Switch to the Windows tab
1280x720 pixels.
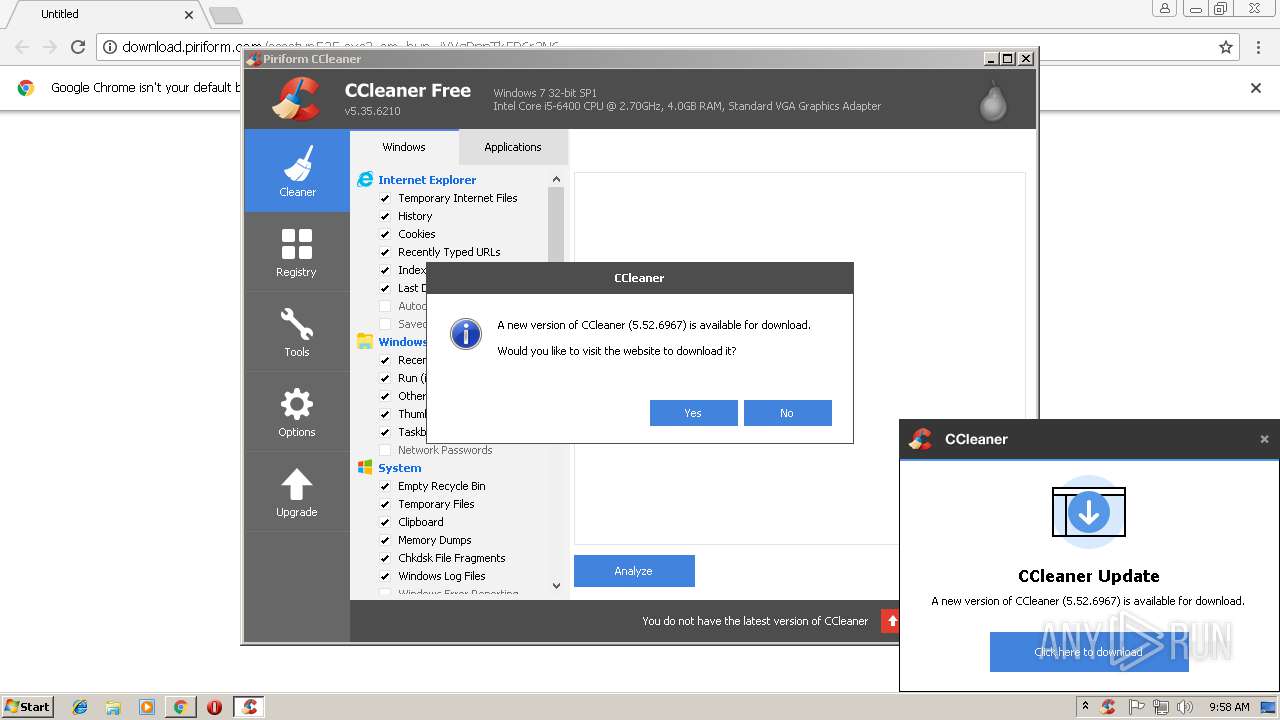coord(404,147)
